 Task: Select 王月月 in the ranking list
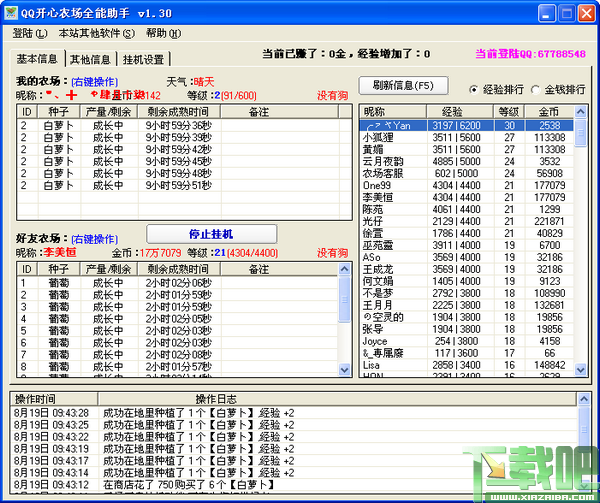click(x=466, y=305)
